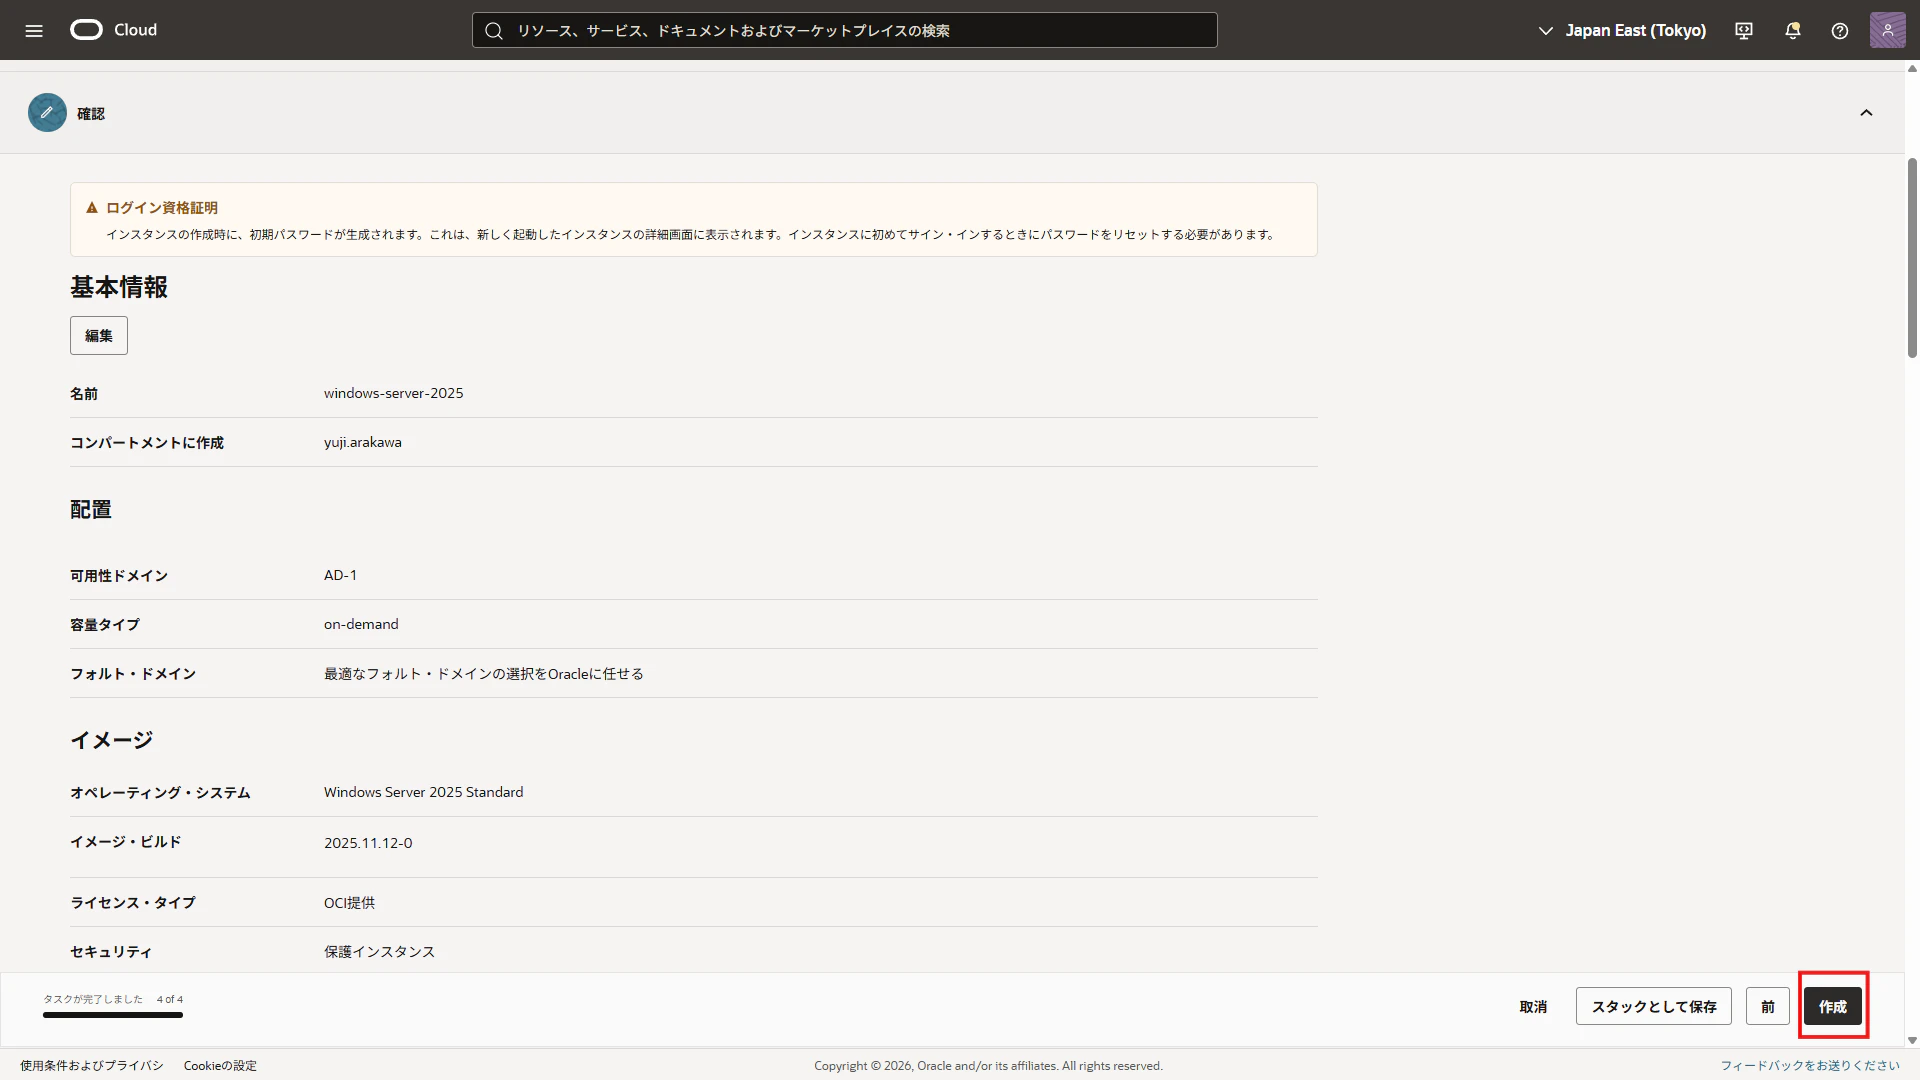Click the vertical page scrollbar thumb
This screenshot has height=1080, width=1920.
point(1912,257)
